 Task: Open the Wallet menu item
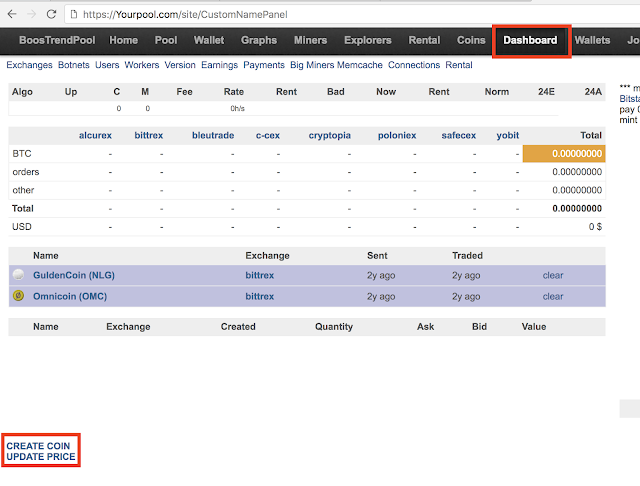[x=209, y=40]
